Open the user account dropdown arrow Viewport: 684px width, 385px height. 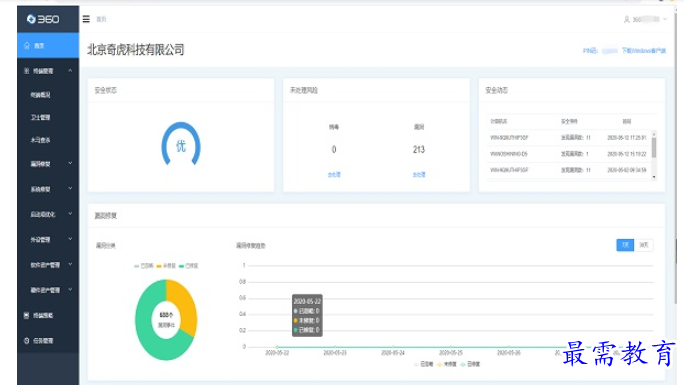pyautogui.click(x=665, y=19)
